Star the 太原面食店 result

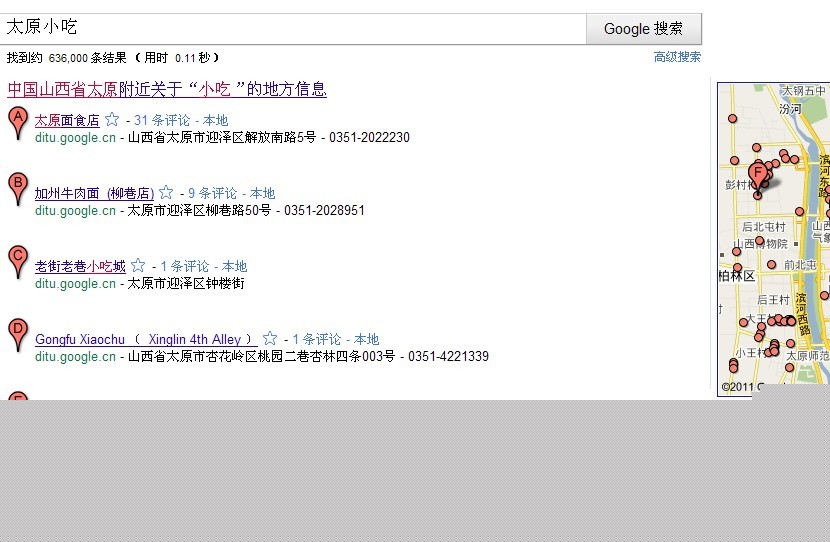(112, 119)
